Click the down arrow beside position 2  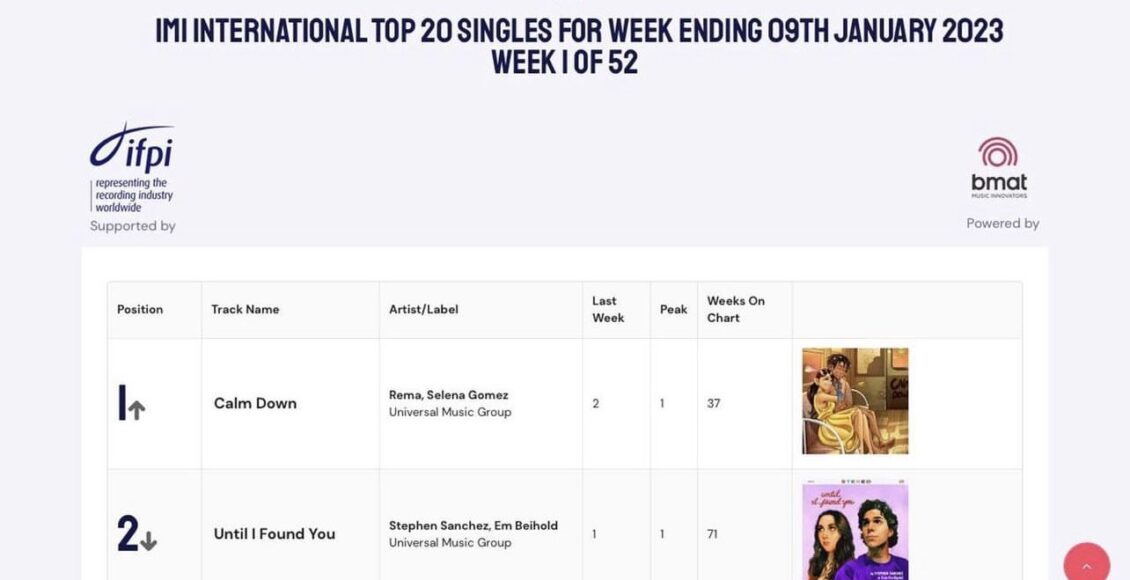148,542
